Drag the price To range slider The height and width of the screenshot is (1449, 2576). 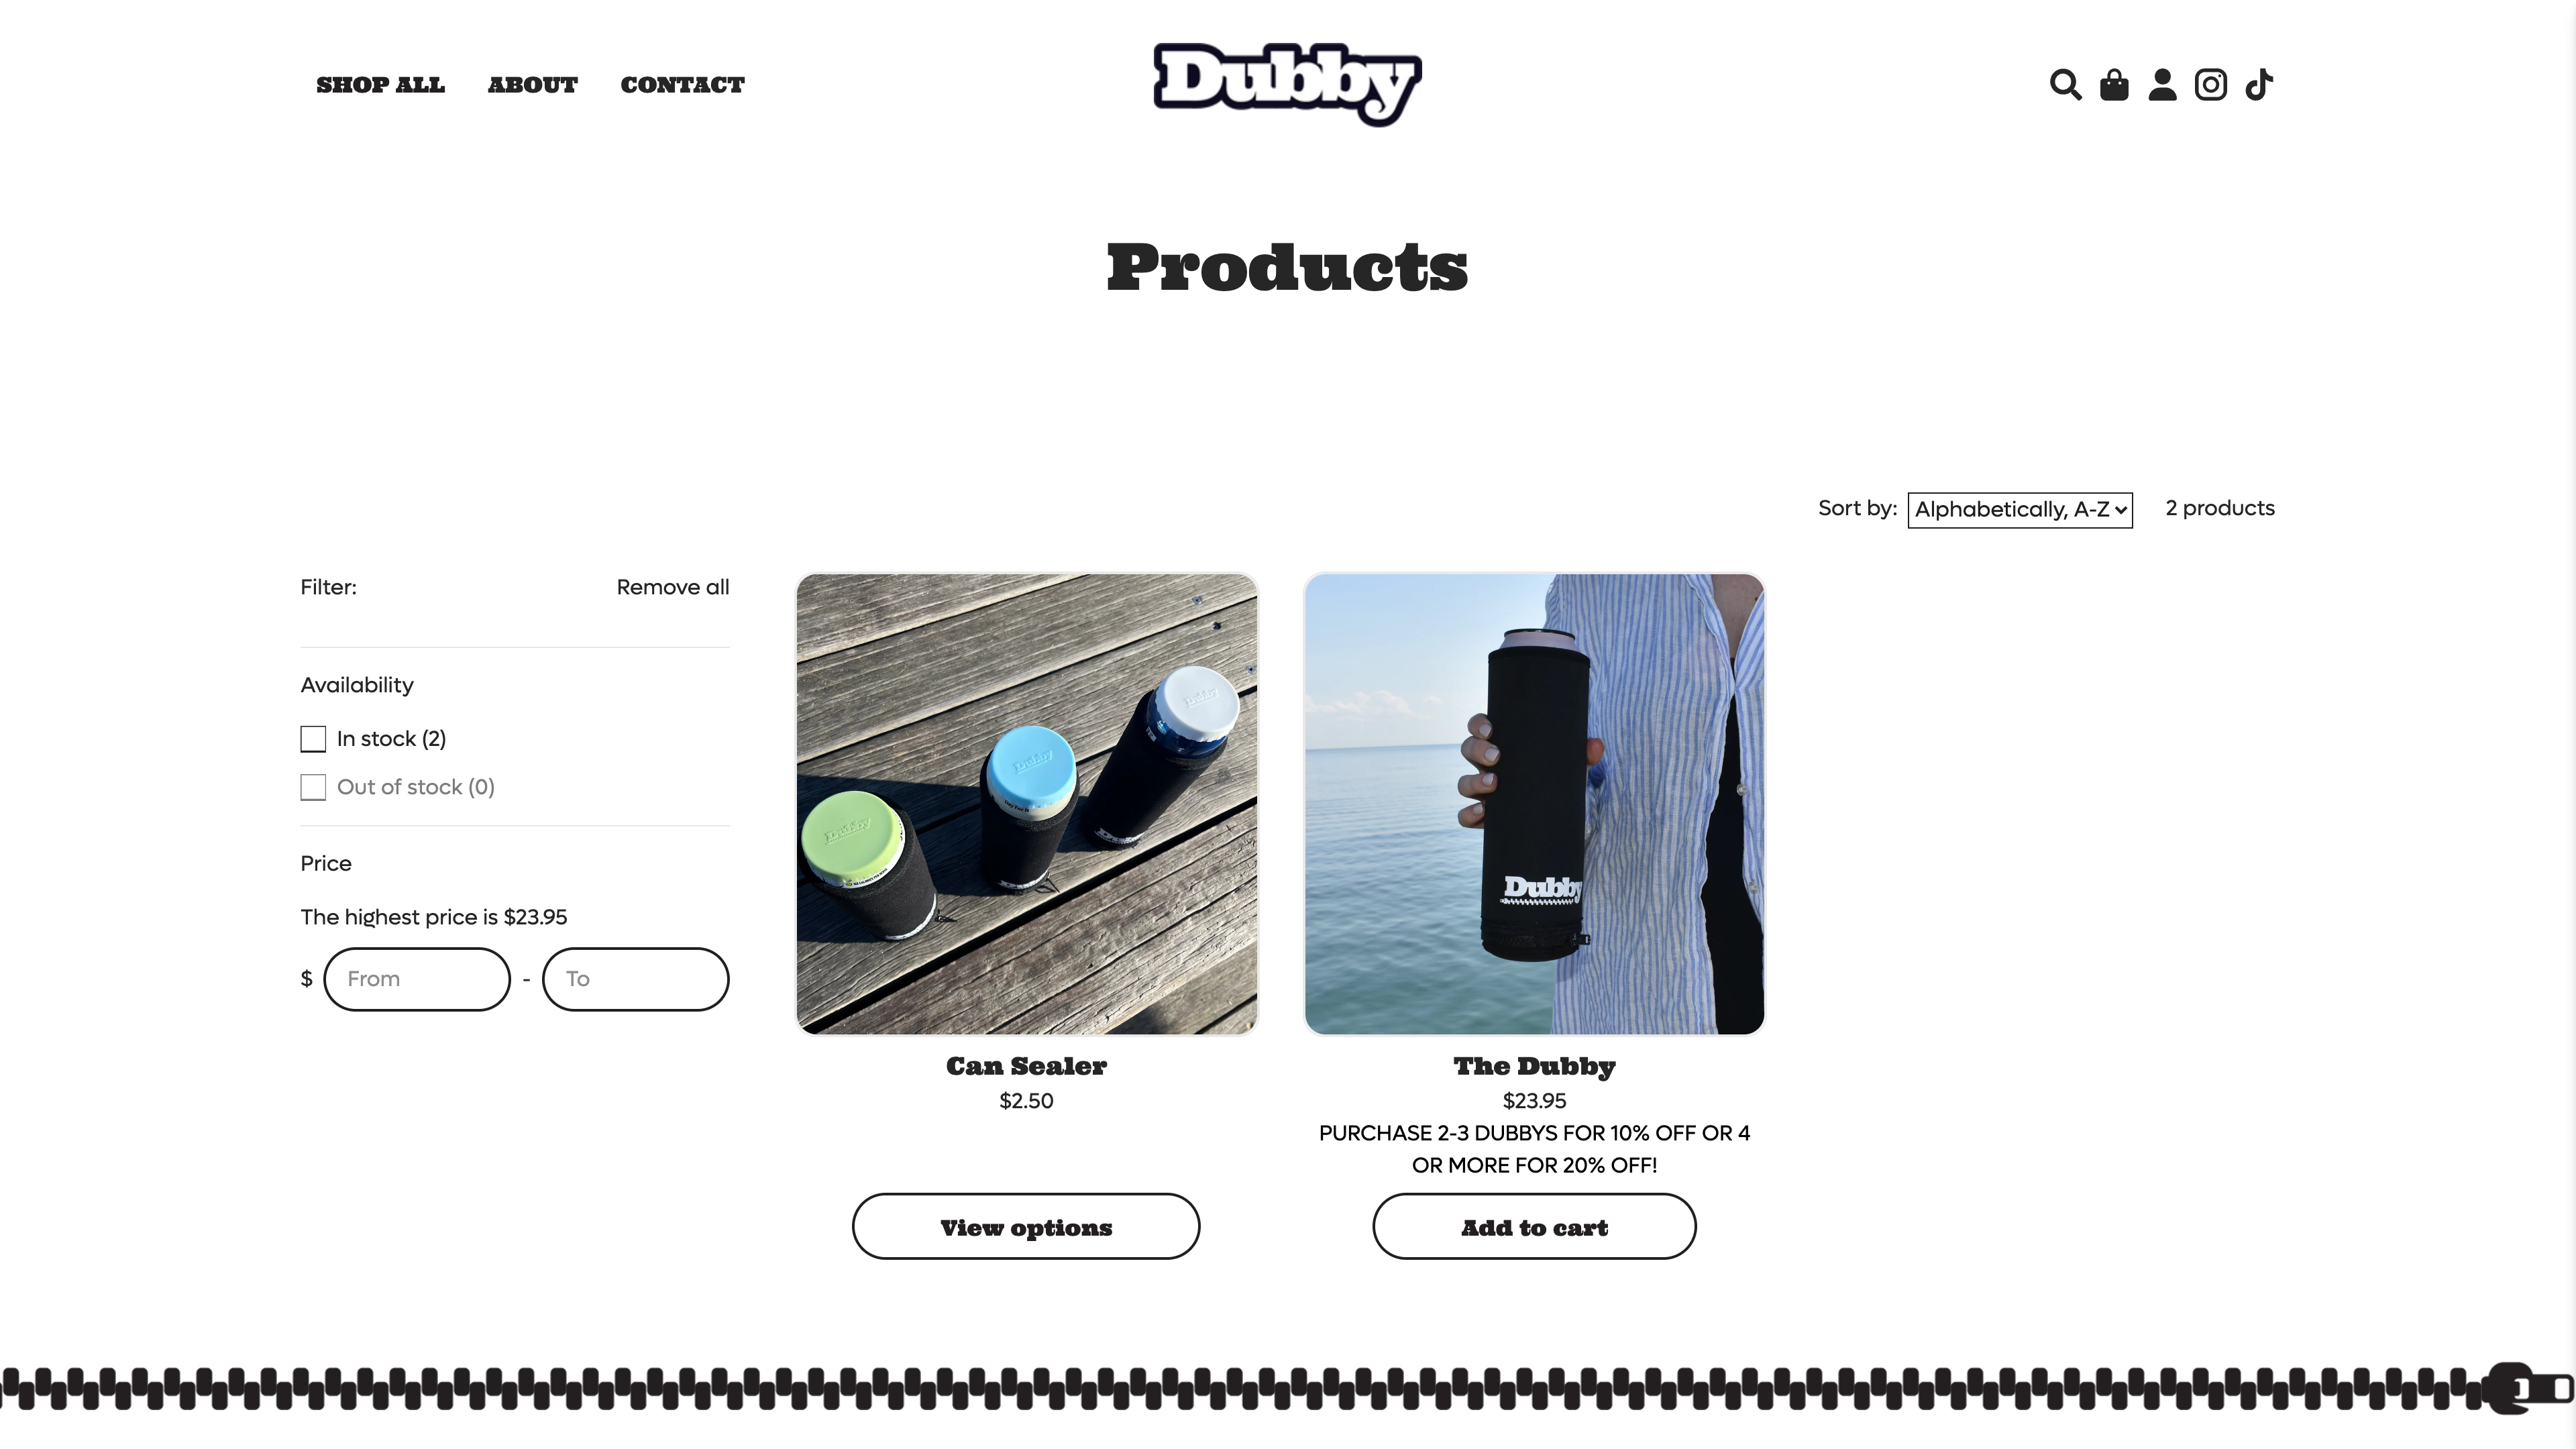tap(633, 978)
